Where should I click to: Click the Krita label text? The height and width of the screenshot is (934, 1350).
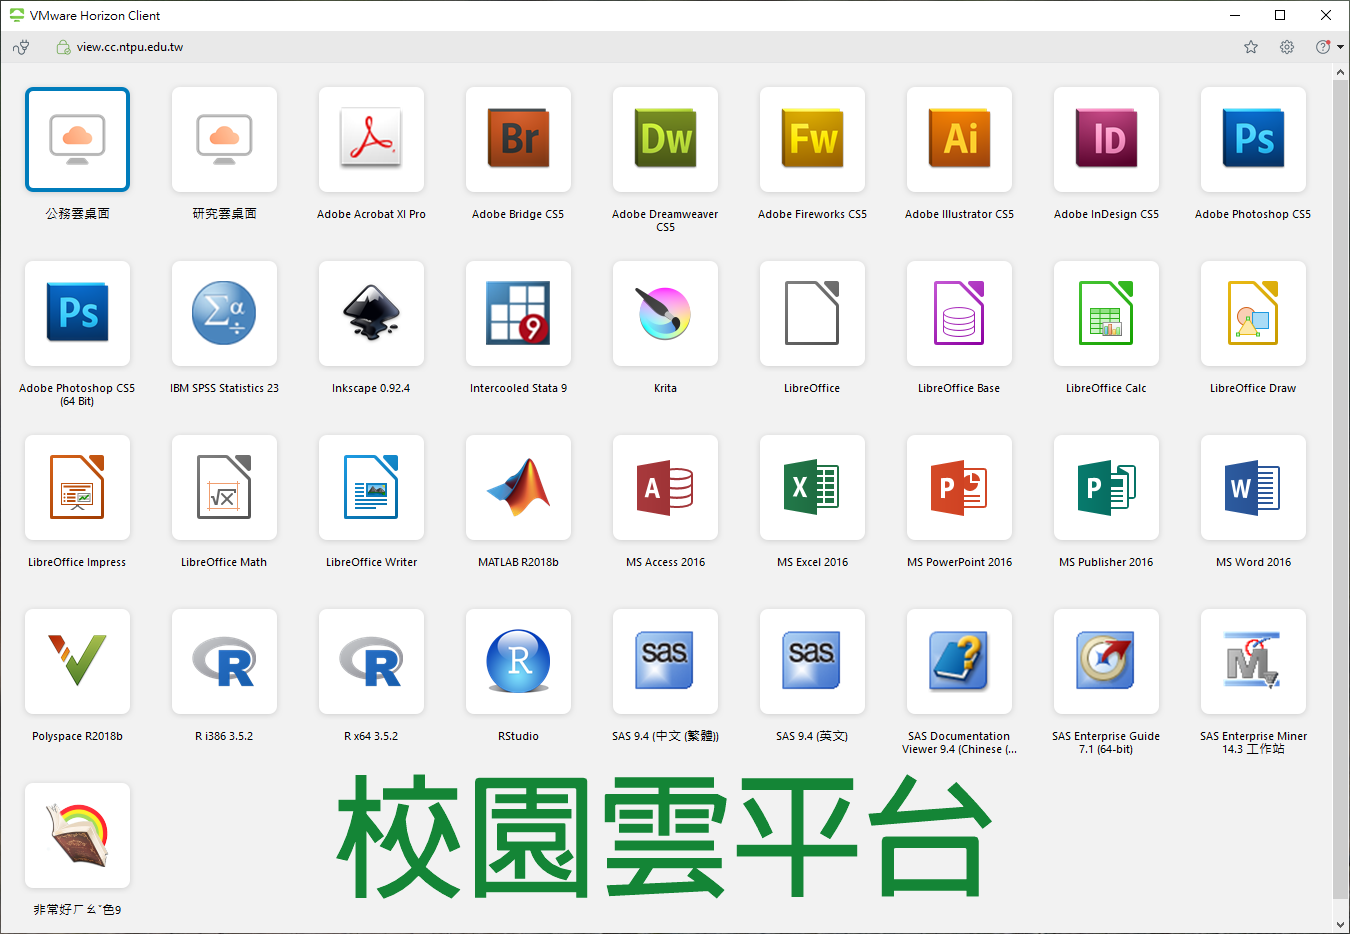click(665, 388)
